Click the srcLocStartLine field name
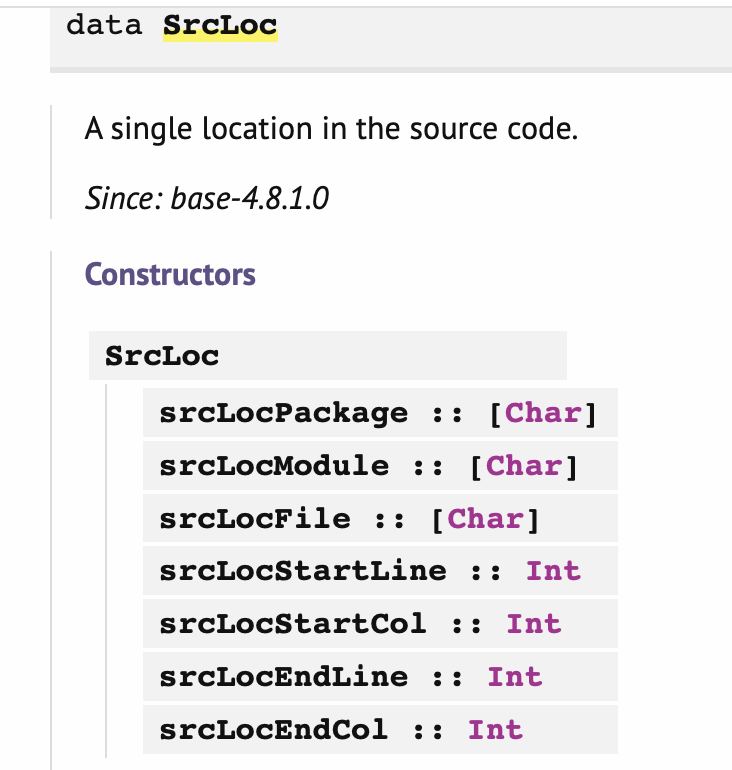Viewport: 732px width, 770px height. [303, 571]
